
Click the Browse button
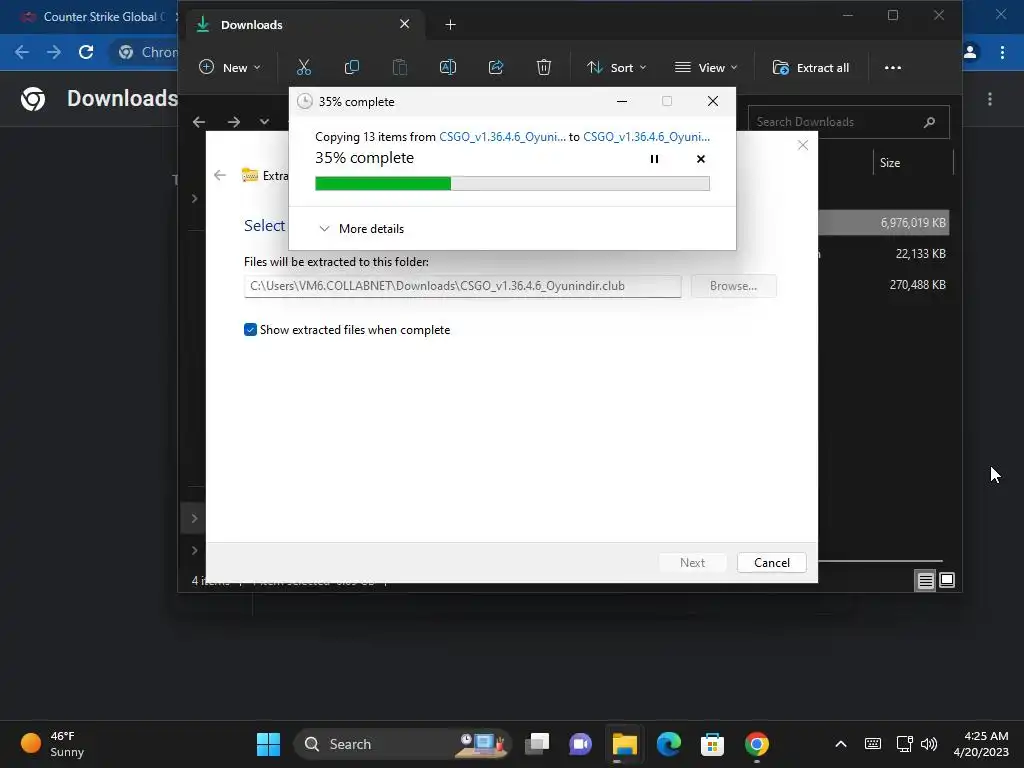[x=733, y=286]
